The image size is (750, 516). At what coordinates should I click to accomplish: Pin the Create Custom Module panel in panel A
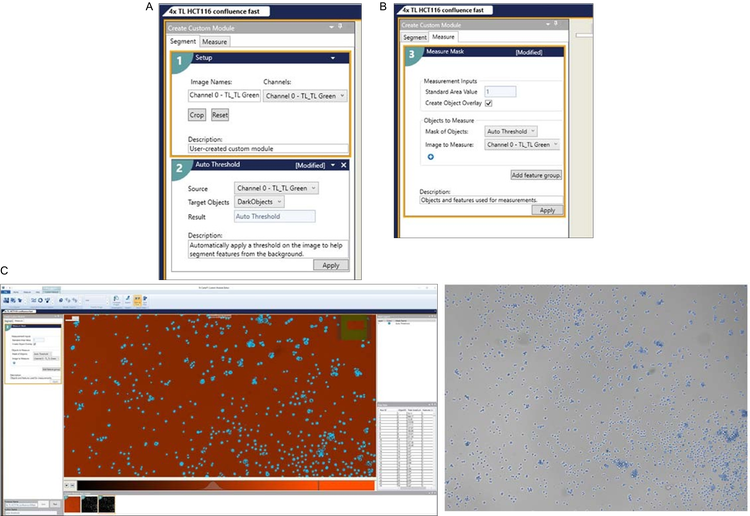click(340, 27)
